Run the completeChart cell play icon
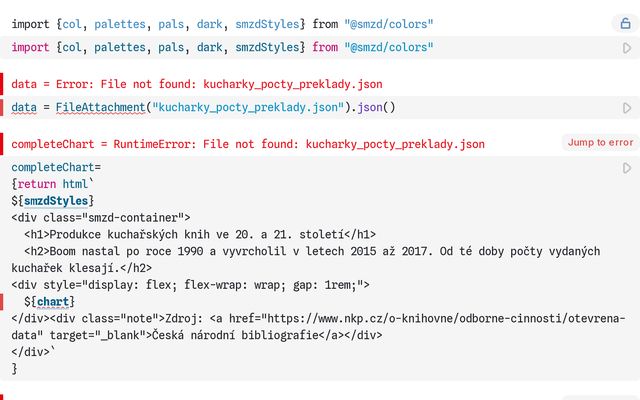Viewport: 640px width, 400px height. [x=627, y=168]
